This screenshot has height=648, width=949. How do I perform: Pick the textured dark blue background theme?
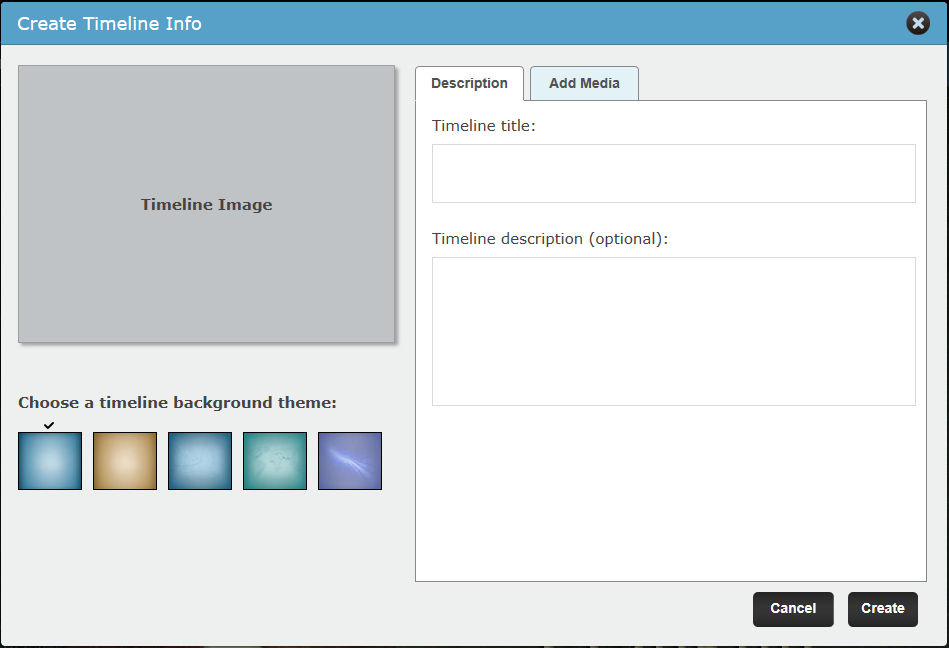tap(200, 460)
